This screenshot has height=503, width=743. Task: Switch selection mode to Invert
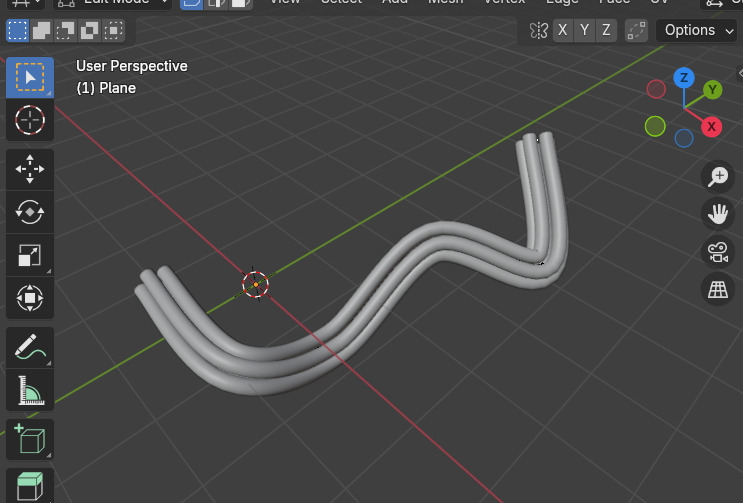89,30
